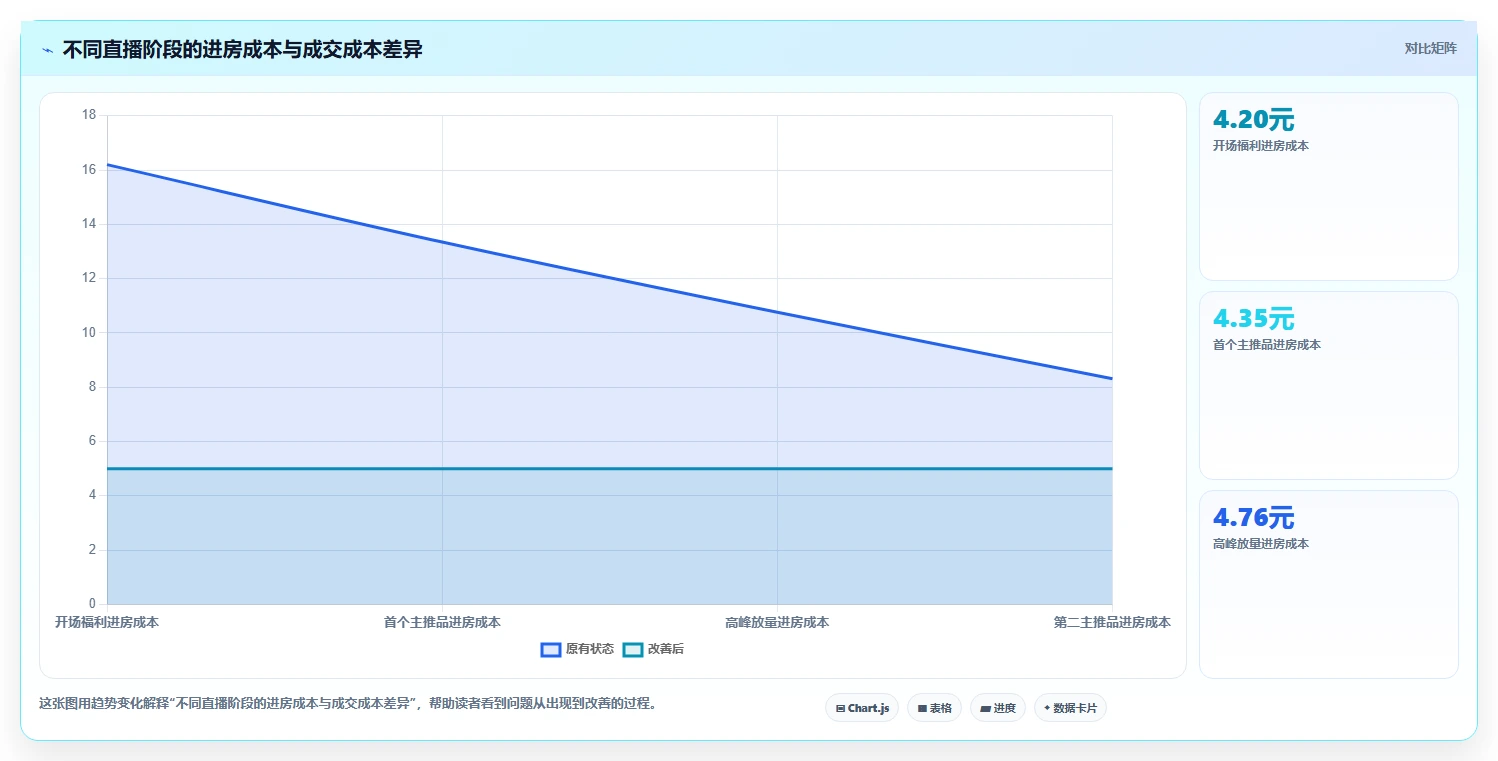
Task: Click the y-axis tick label 6
Action: [92, 441]
